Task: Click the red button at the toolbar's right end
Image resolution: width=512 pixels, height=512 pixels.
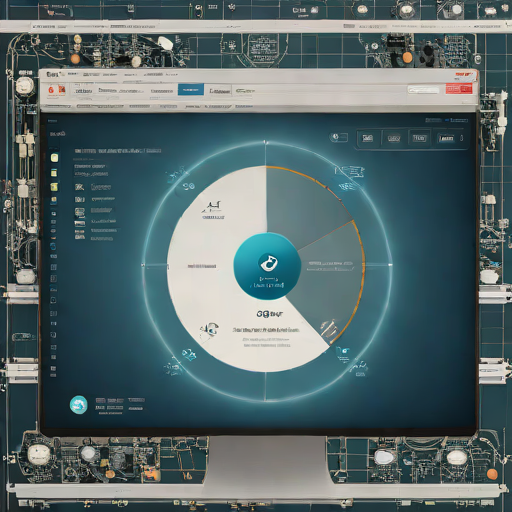Action: coord(459,89)
